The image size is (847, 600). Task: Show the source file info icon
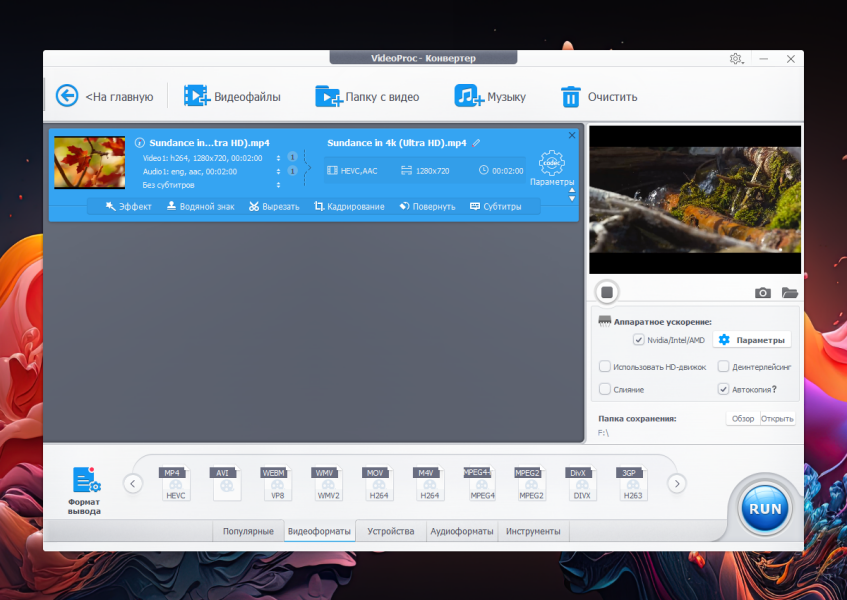click(139, 143)
